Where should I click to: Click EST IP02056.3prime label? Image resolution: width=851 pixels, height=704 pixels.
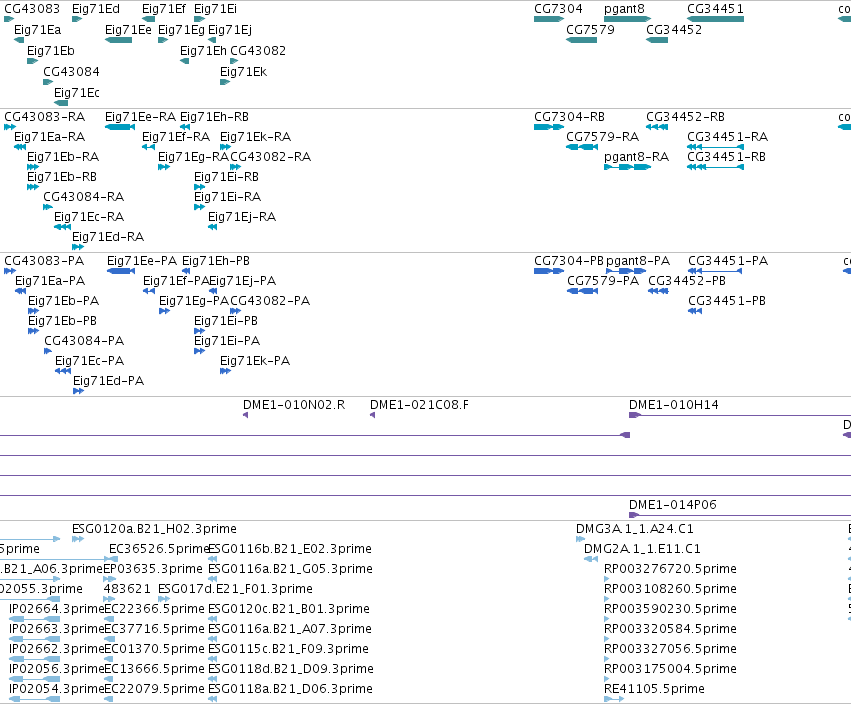[x=56, y=669]
